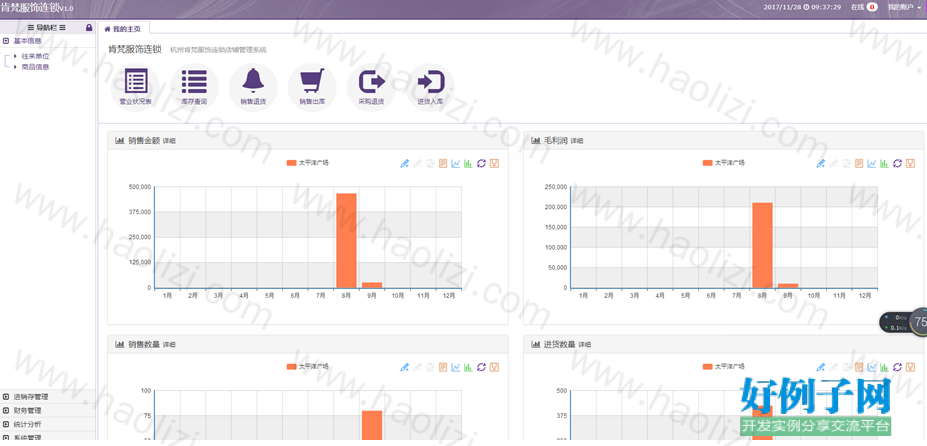Switch 销售金额 chart to bar type
This screenshot has width=927, height=446.
469,163
